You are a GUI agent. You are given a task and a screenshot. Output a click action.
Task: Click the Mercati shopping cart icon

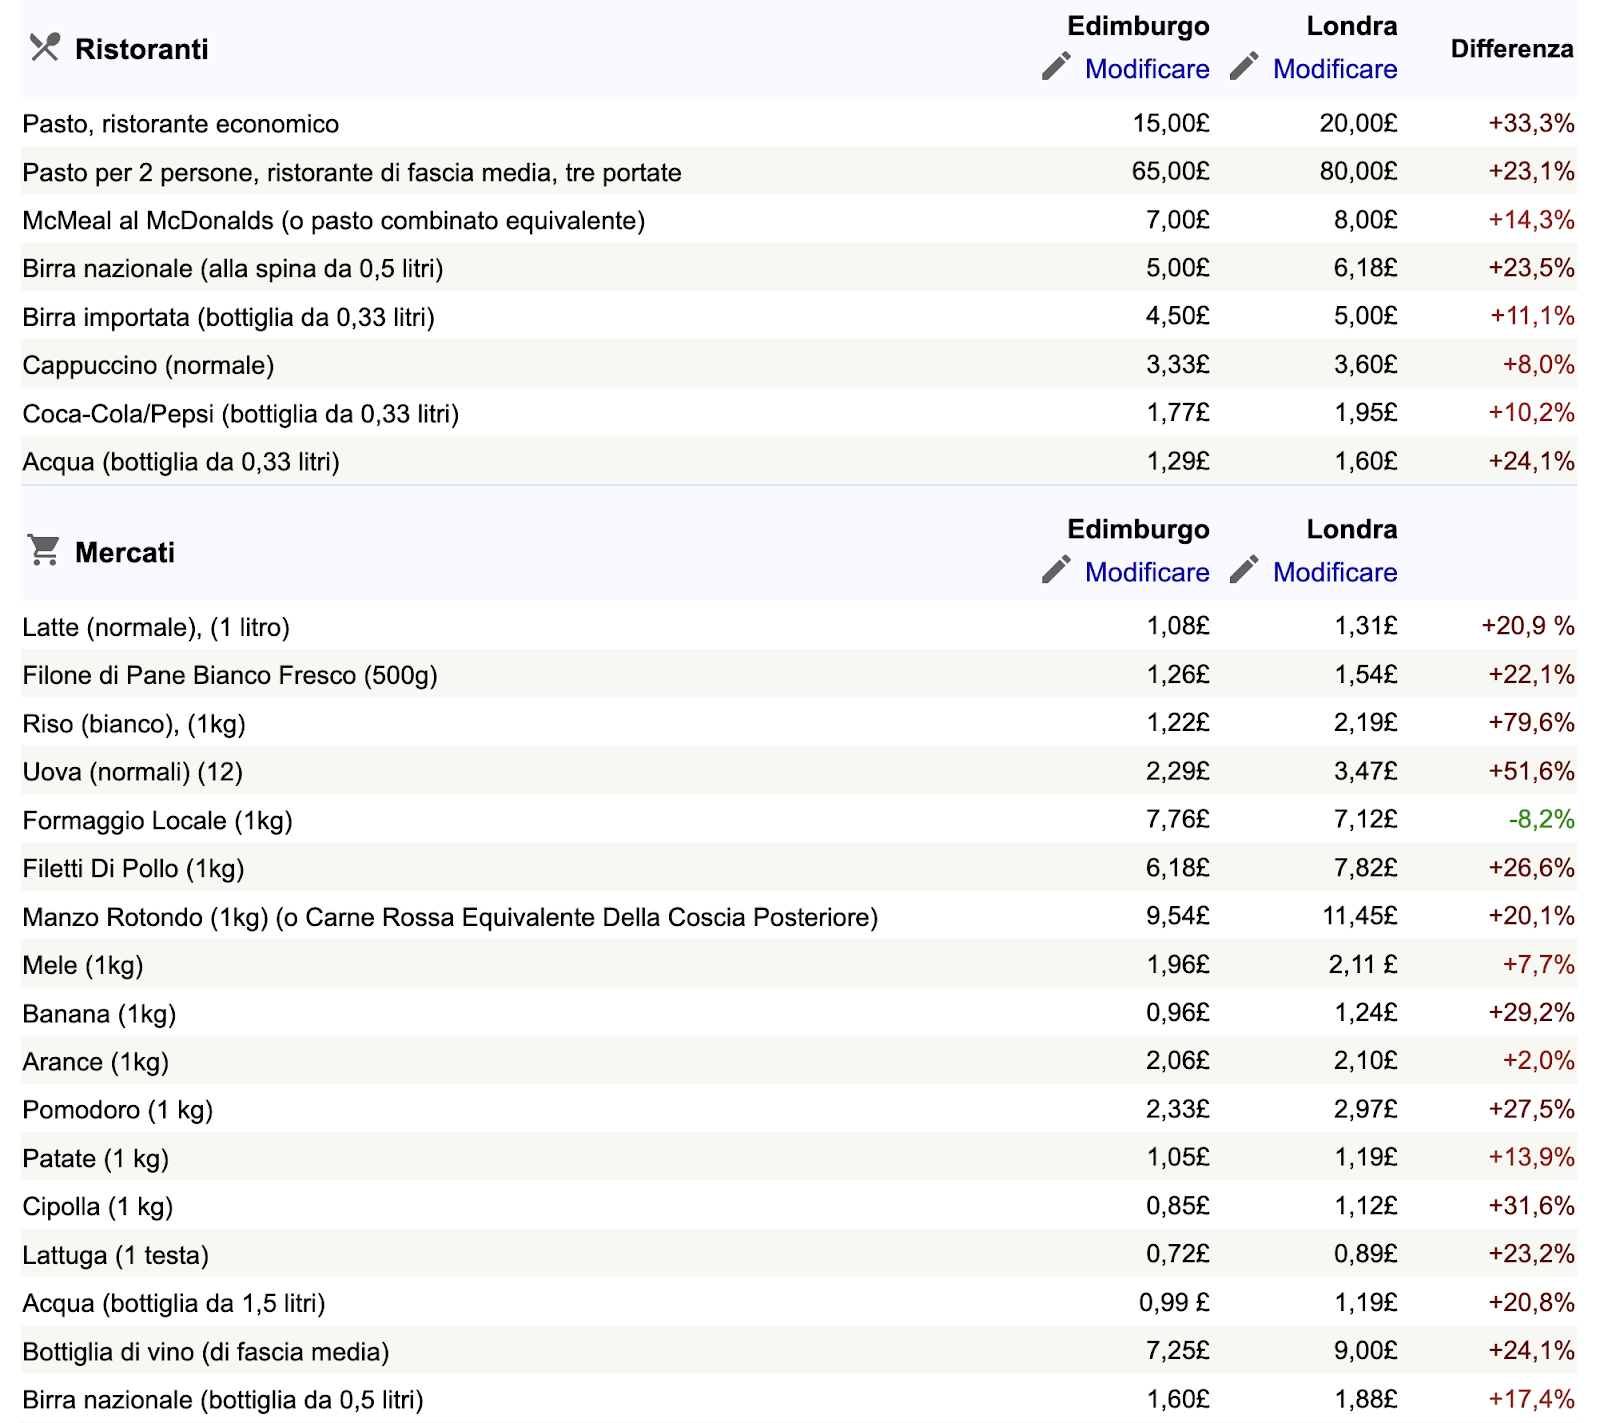tap(44, 551)
